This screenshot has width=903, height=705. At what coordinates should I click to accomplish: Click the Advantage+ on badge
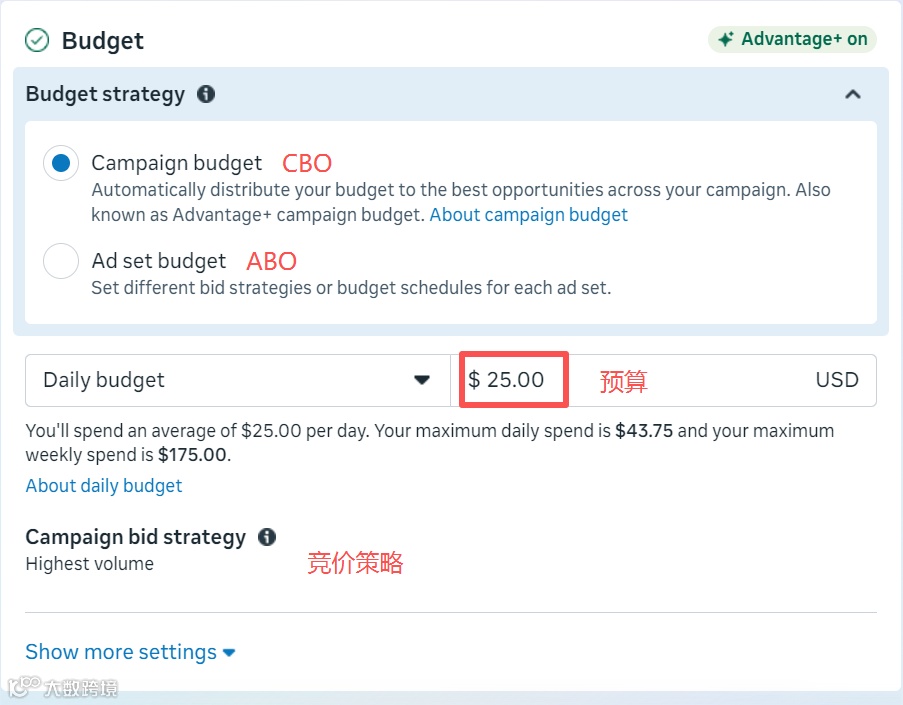pos(793,40)
